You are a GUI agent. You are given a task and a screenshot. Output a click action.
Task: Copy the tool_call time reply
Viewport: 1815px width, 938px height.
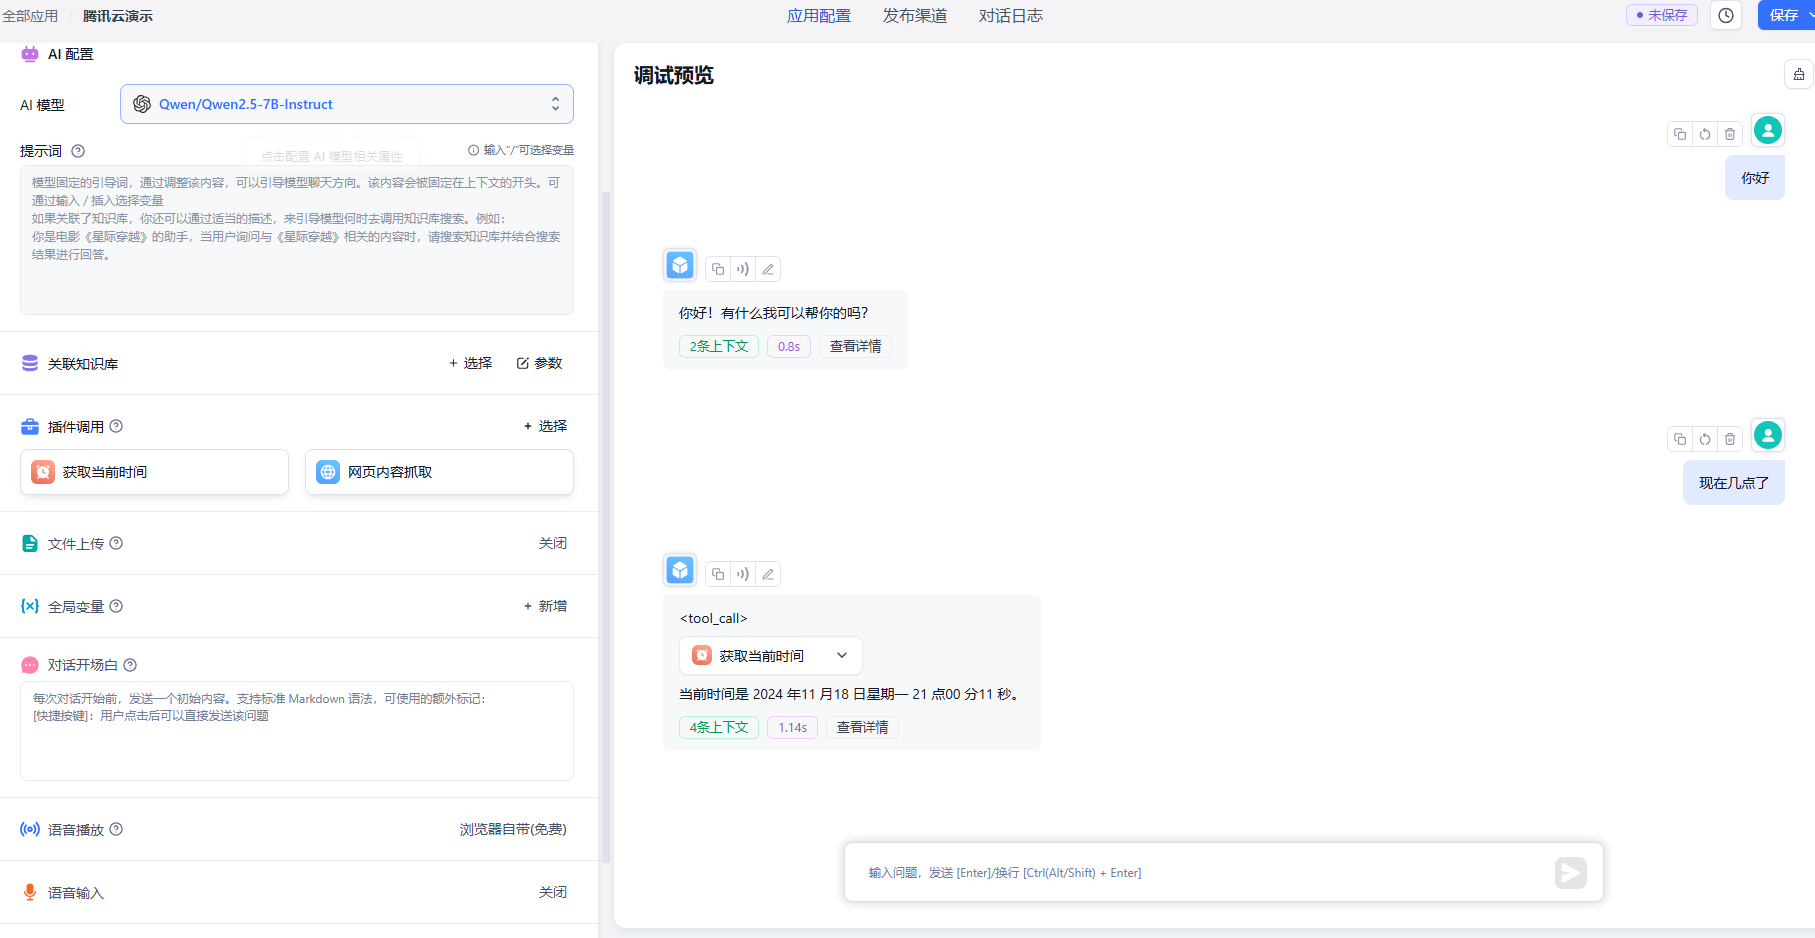pos(718,574)
